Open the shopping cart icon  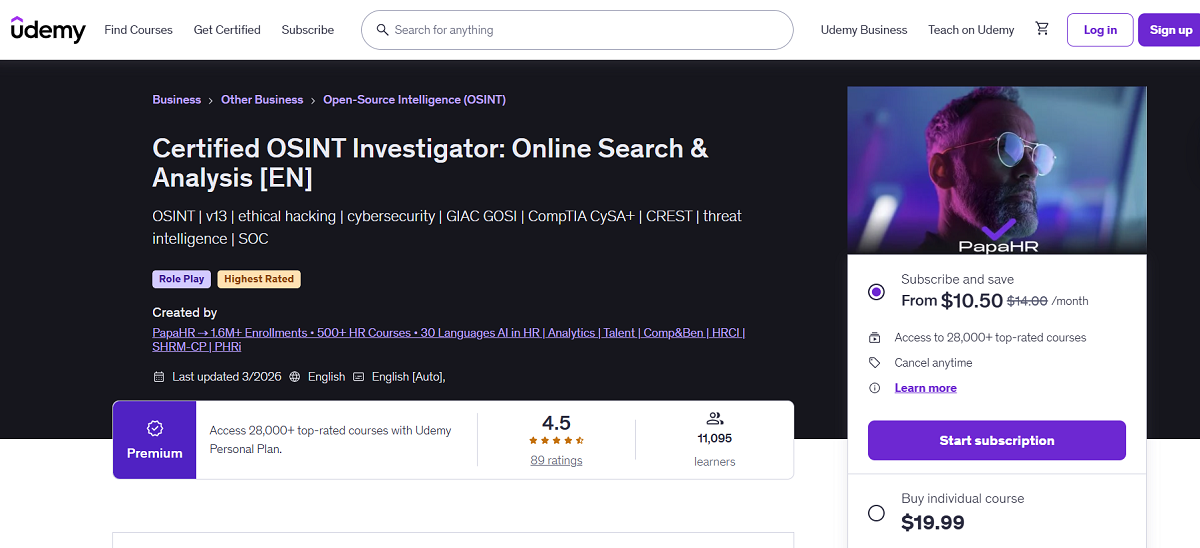click(x=1042, y=29)
